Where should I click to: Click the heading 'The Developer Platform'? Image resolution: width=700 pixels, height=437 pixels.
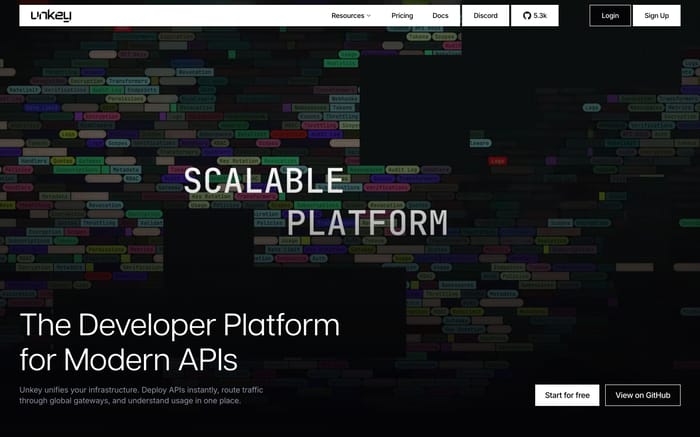pos(179,325)
